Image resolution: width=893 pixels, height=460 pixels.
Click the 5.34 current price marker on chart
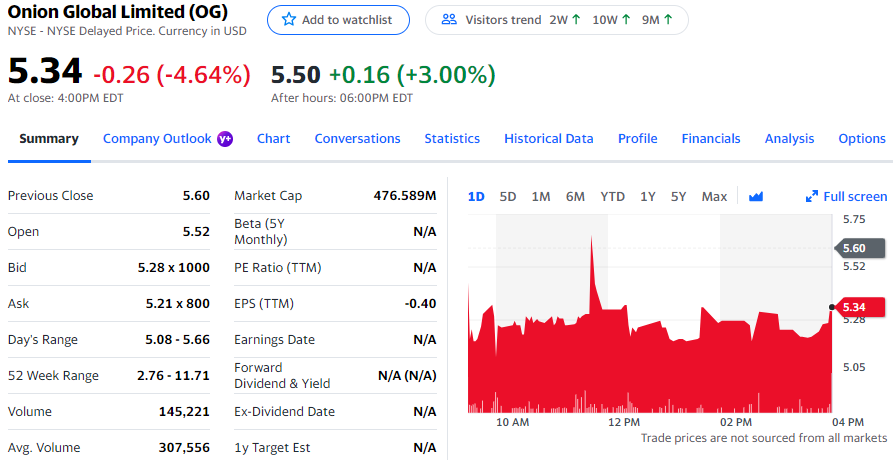[x=861, y=307]
